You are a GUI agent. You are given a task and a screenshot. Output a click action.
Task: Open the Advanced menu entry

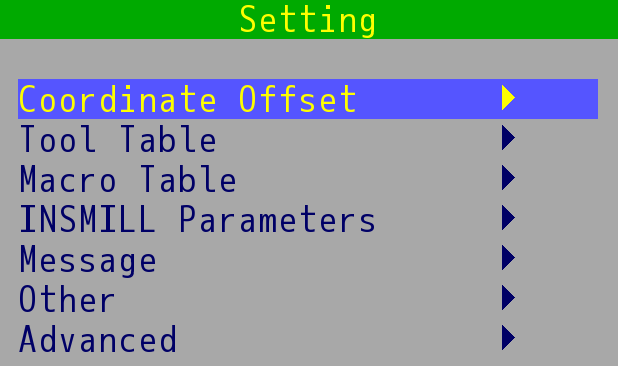tap(308, 338)
